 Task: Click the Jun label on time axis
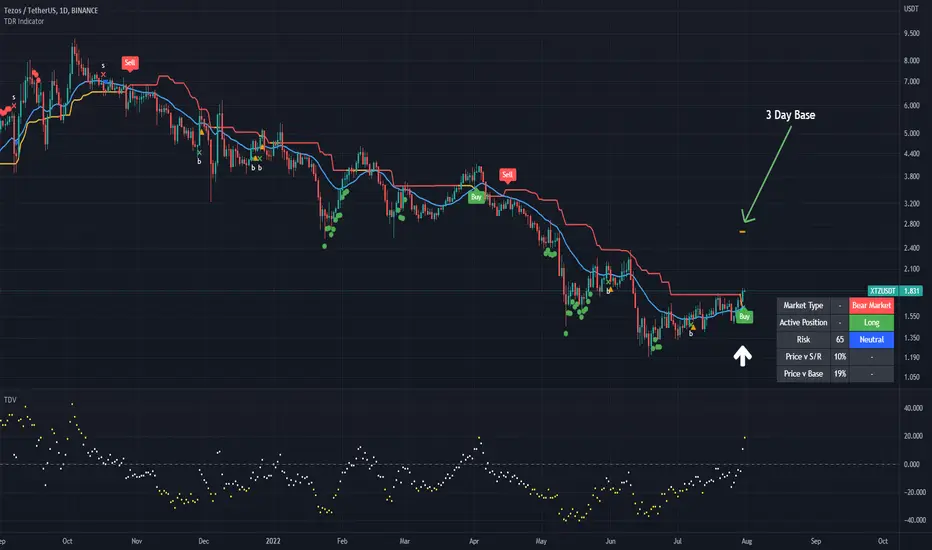click(610, 541)
